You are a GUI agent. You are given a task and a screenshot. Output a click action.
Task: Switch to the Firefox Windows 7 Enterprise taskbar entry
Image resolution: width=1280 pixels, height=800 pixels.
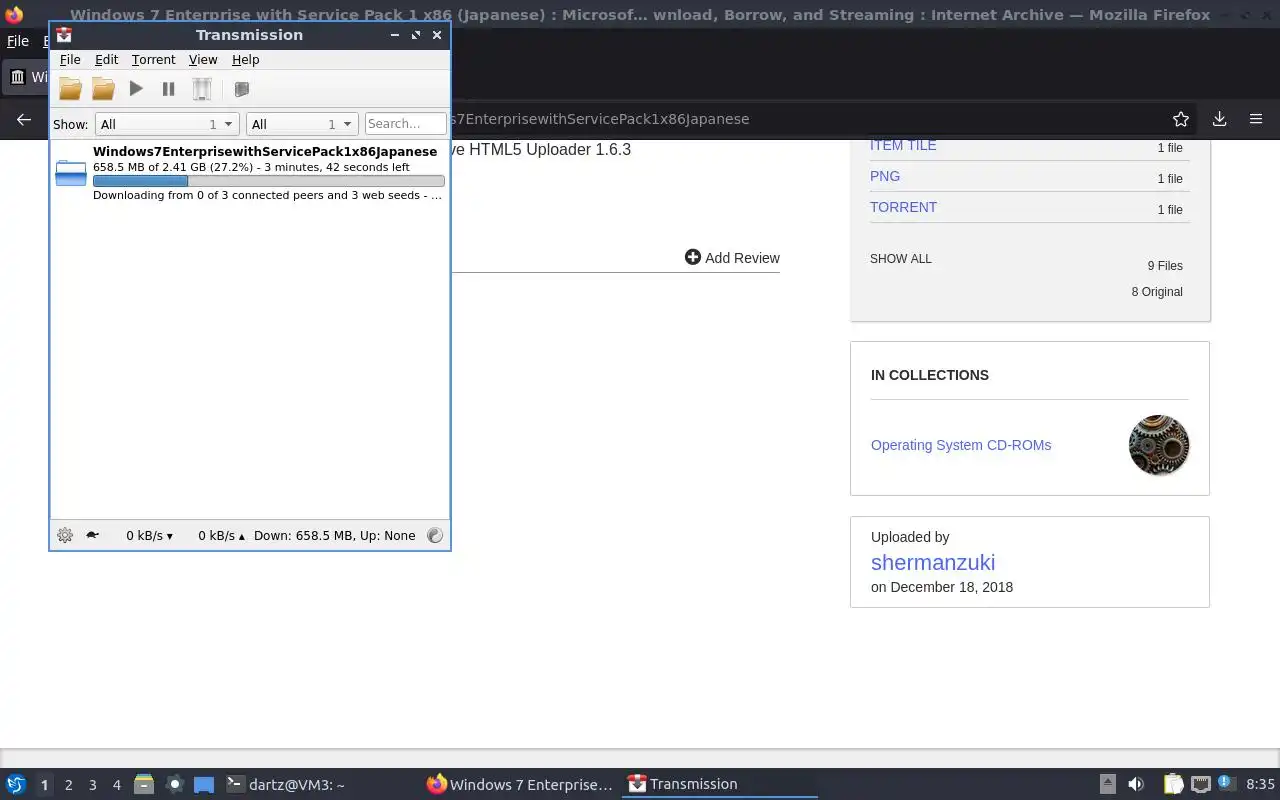click(520, 784)
